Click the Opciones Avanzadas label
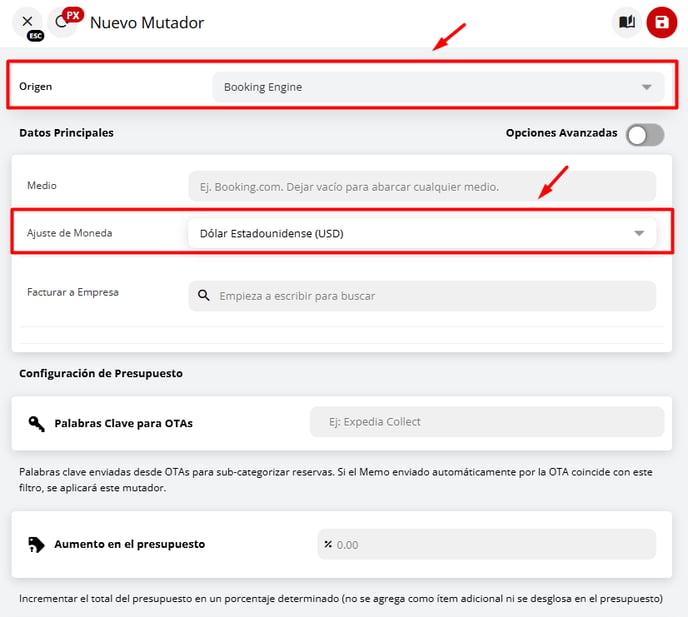Screen dimensions: 688x617 point(561,133)
